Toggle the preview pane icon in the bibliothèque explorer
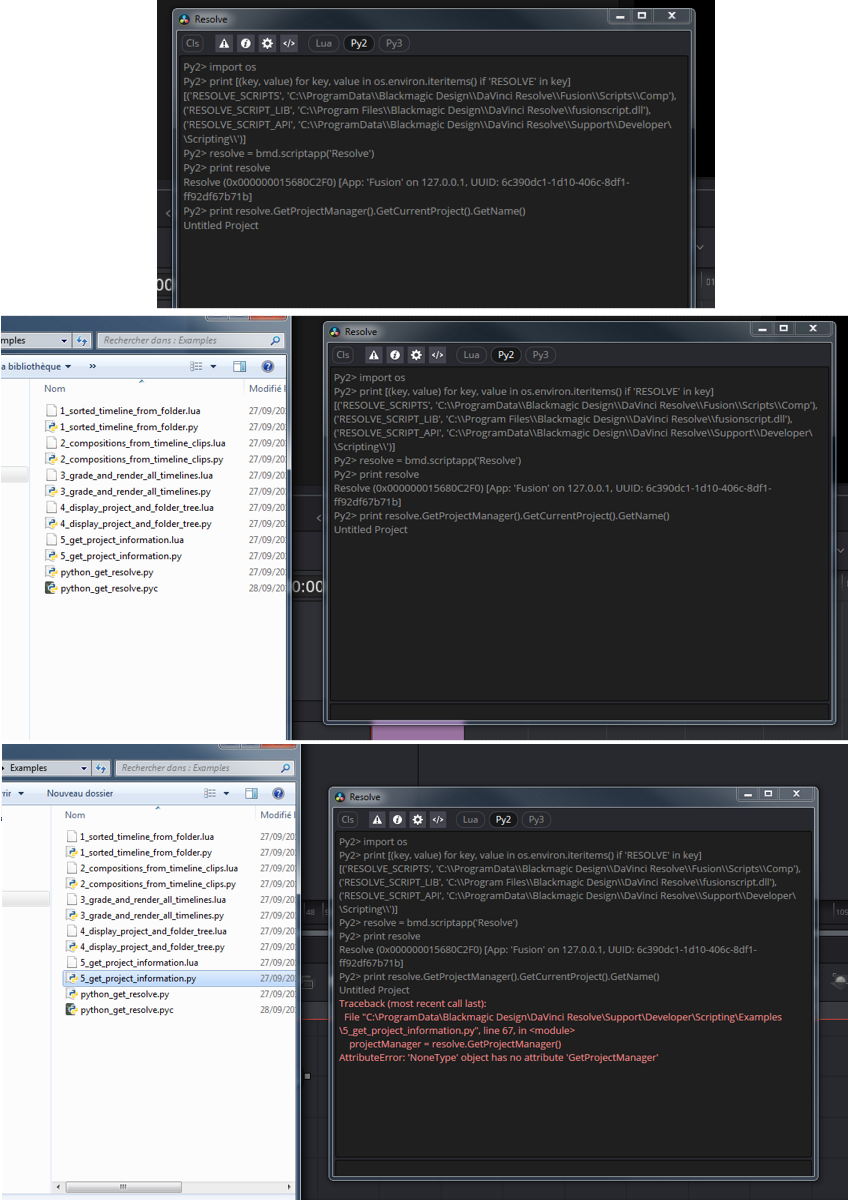Image resolution: width=848 pixels, height=1200 pixels. (x=239, y=367)
